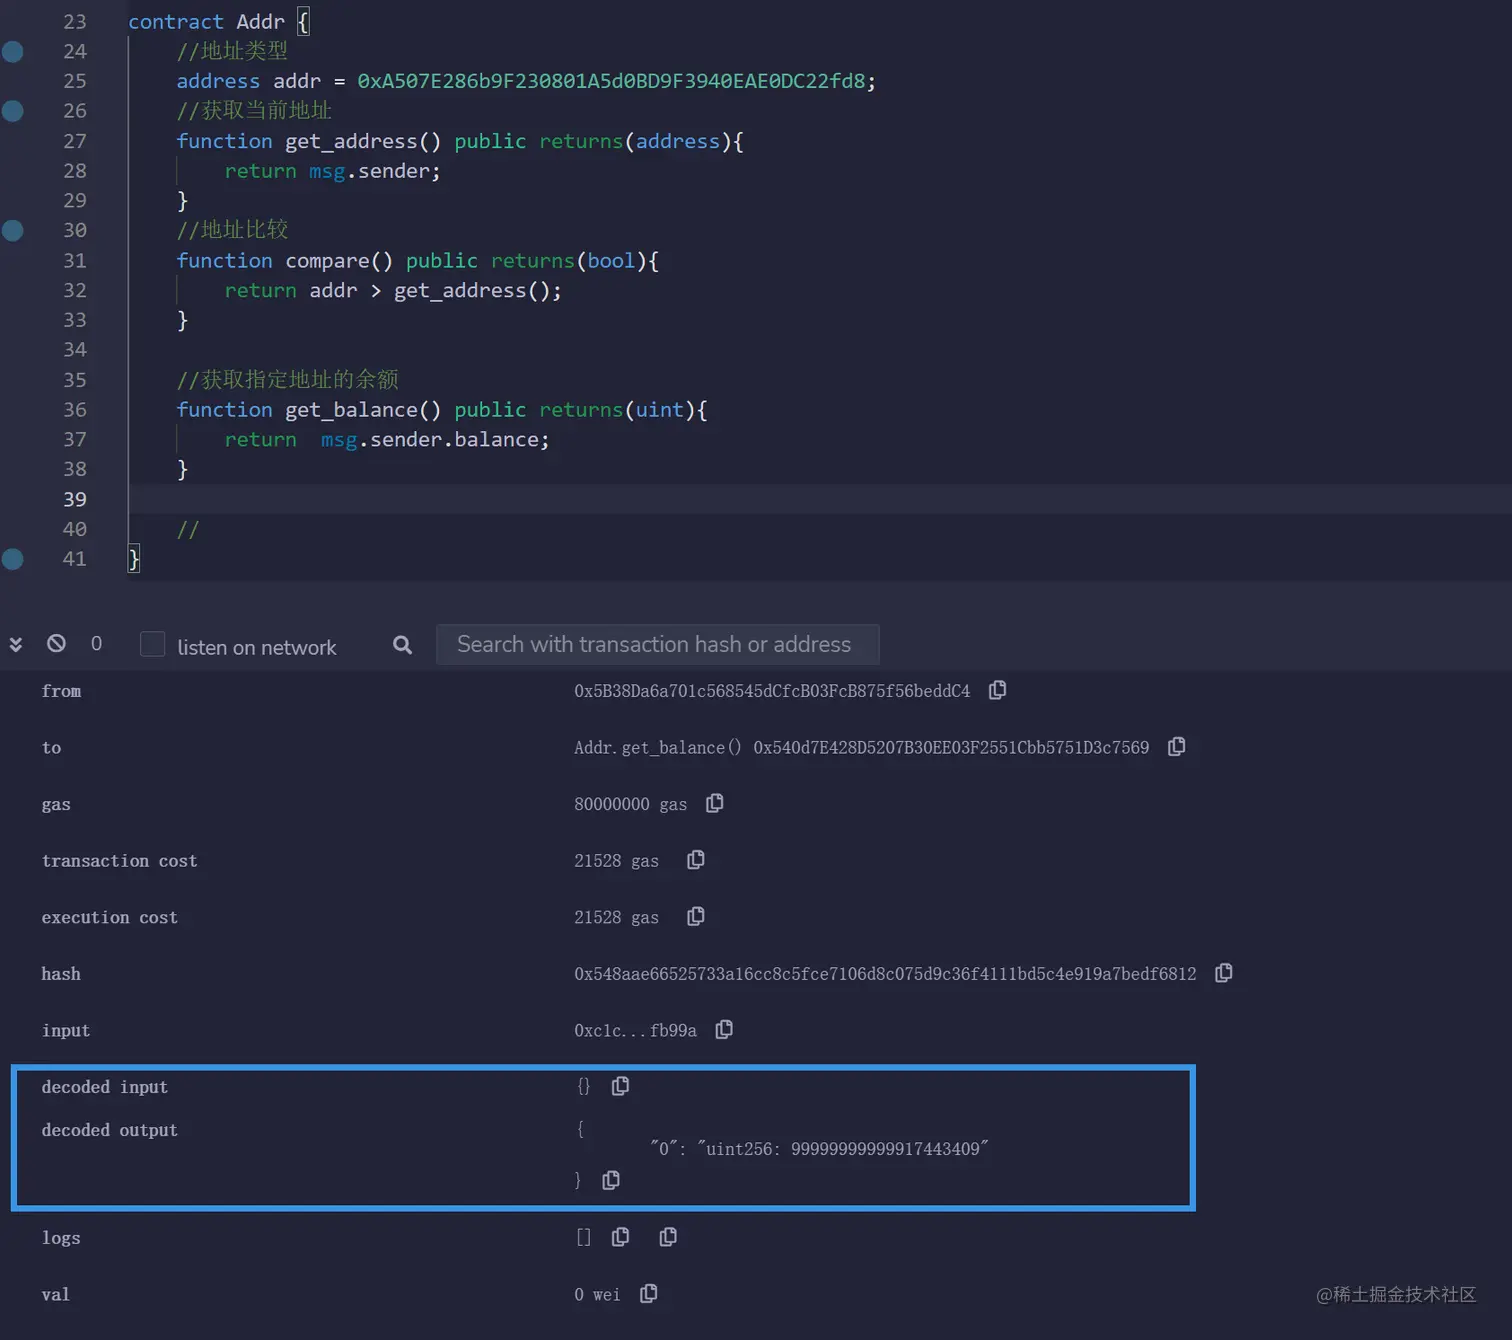Copy the transaction hash

(1224, 973)
